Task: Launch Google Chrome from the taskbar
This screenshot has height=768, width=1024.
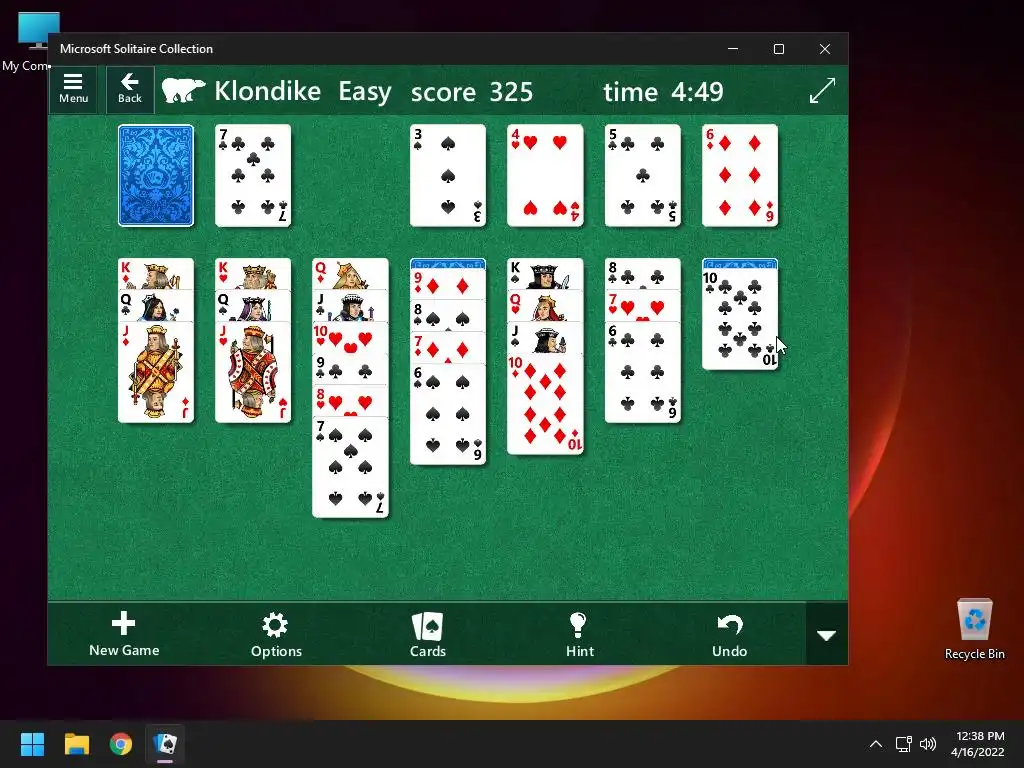Action: click(121, 744)
